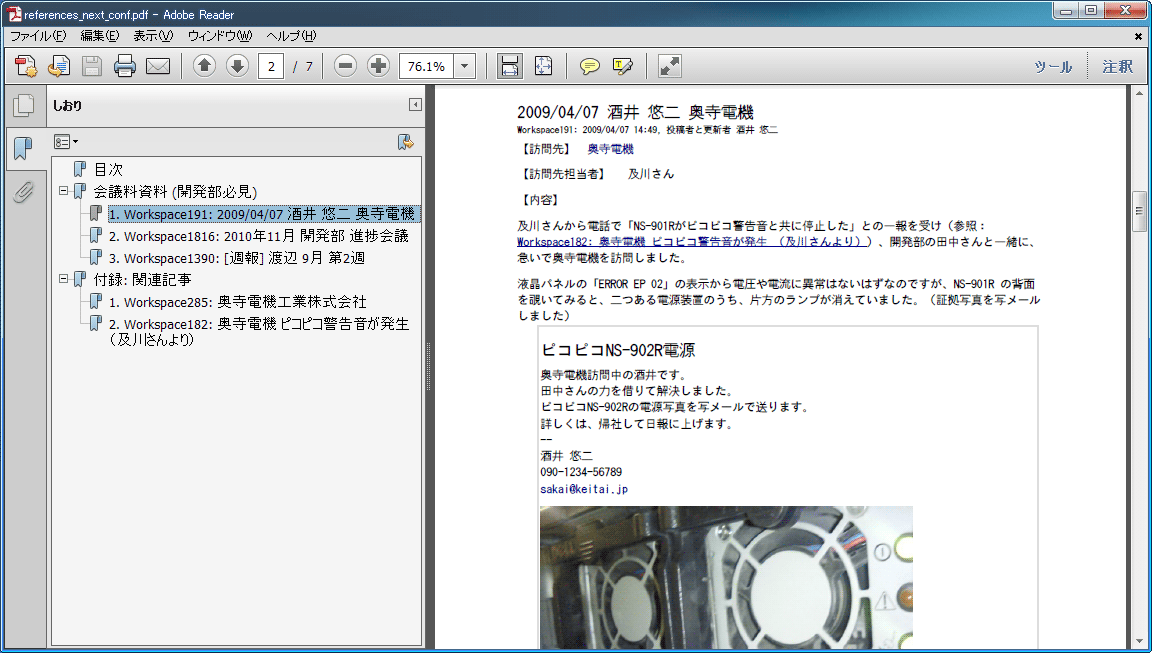Click the heading ピコピコNS-902R電源
The image size is (1152, 653).
click(x=618, y=350)
